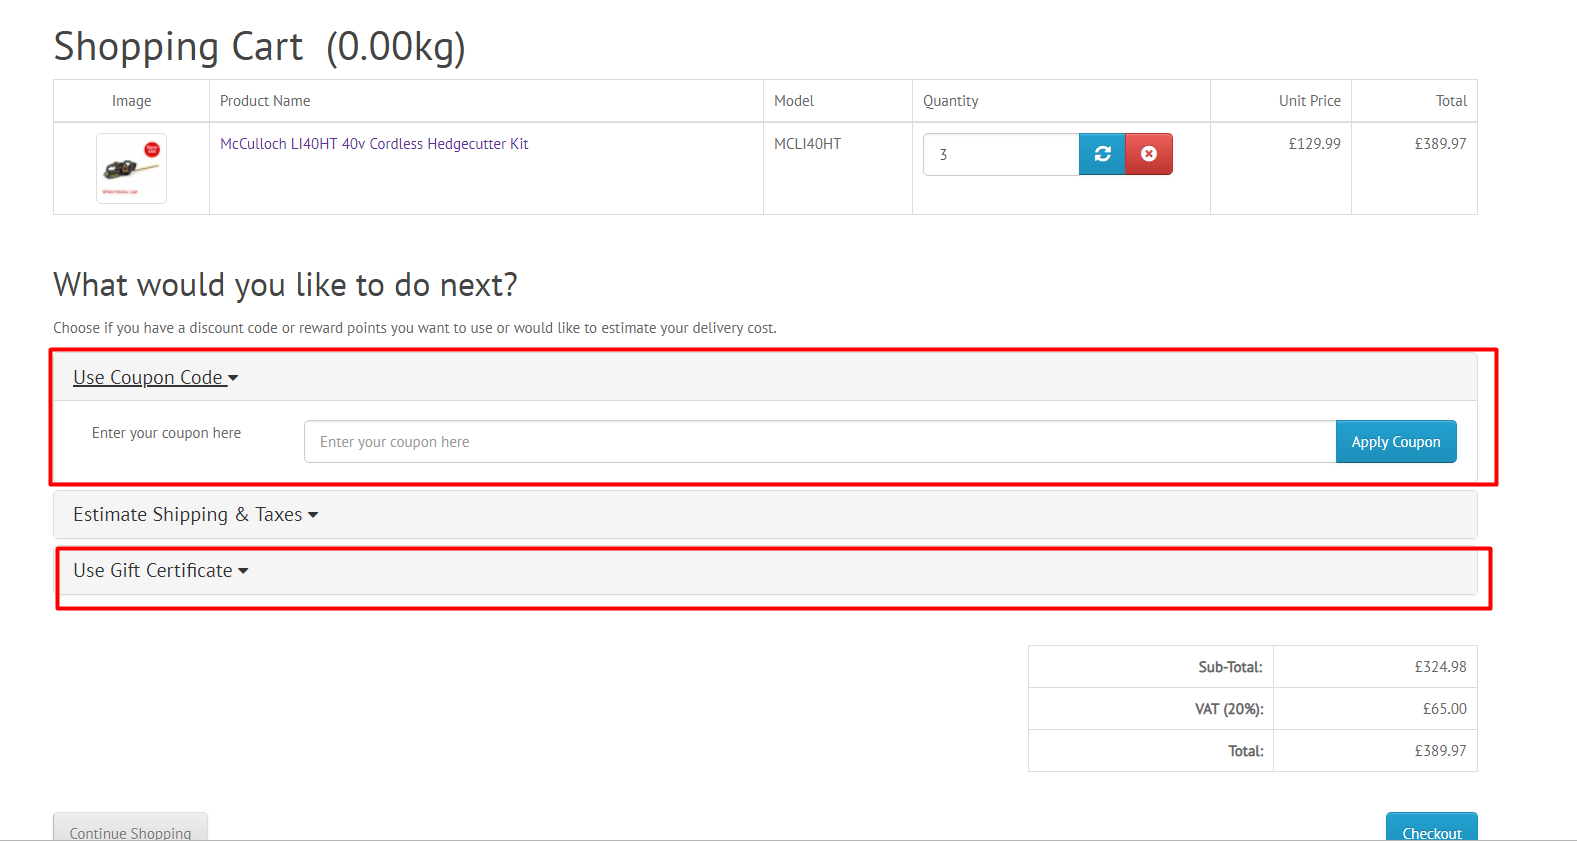
Task: Collapse the Use Coupon Code section title
Action: (148, 378)
